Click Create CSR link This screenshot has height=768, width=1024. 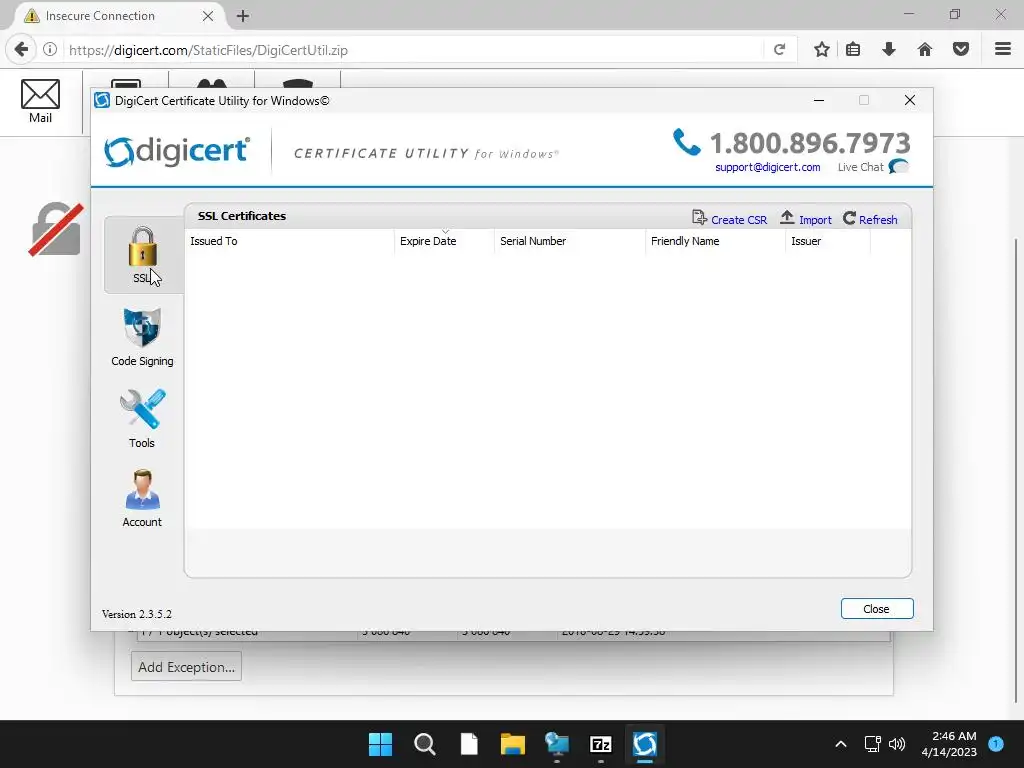[729, 219]
